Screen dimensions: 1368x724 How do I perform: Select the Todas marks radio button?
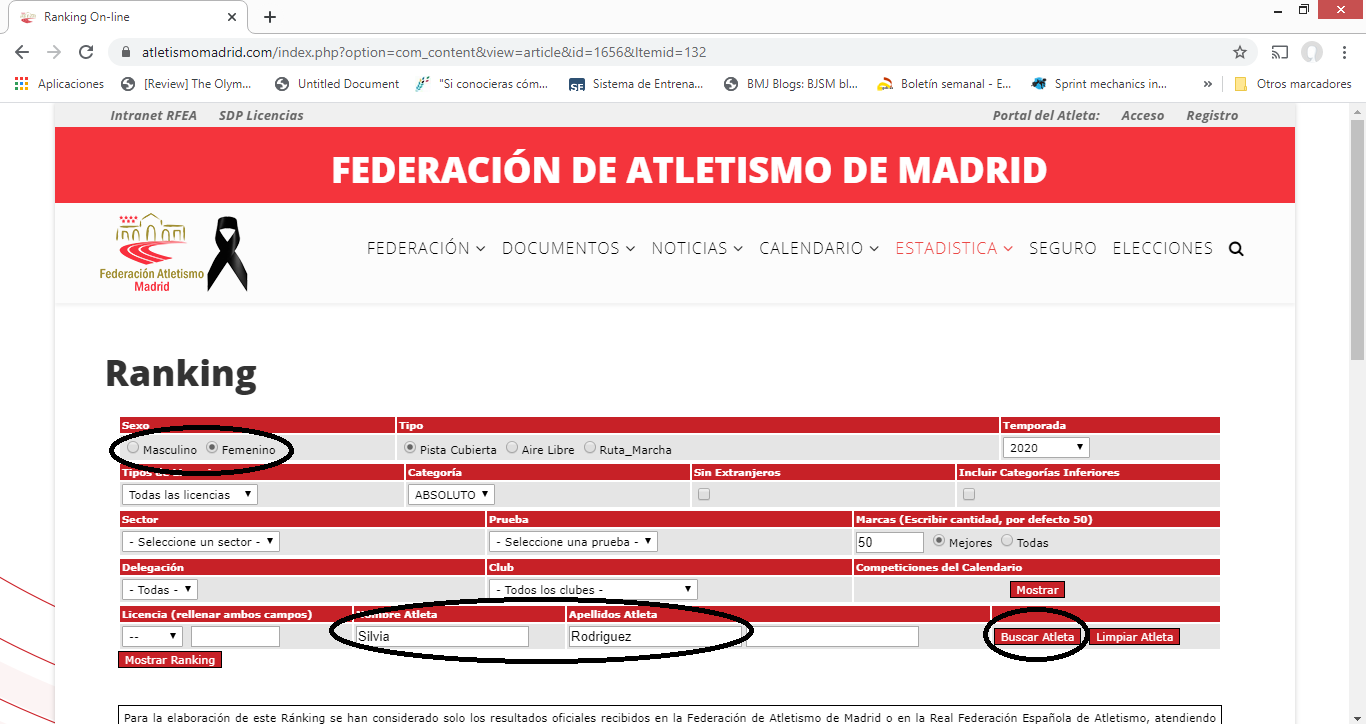[1007, 541]
